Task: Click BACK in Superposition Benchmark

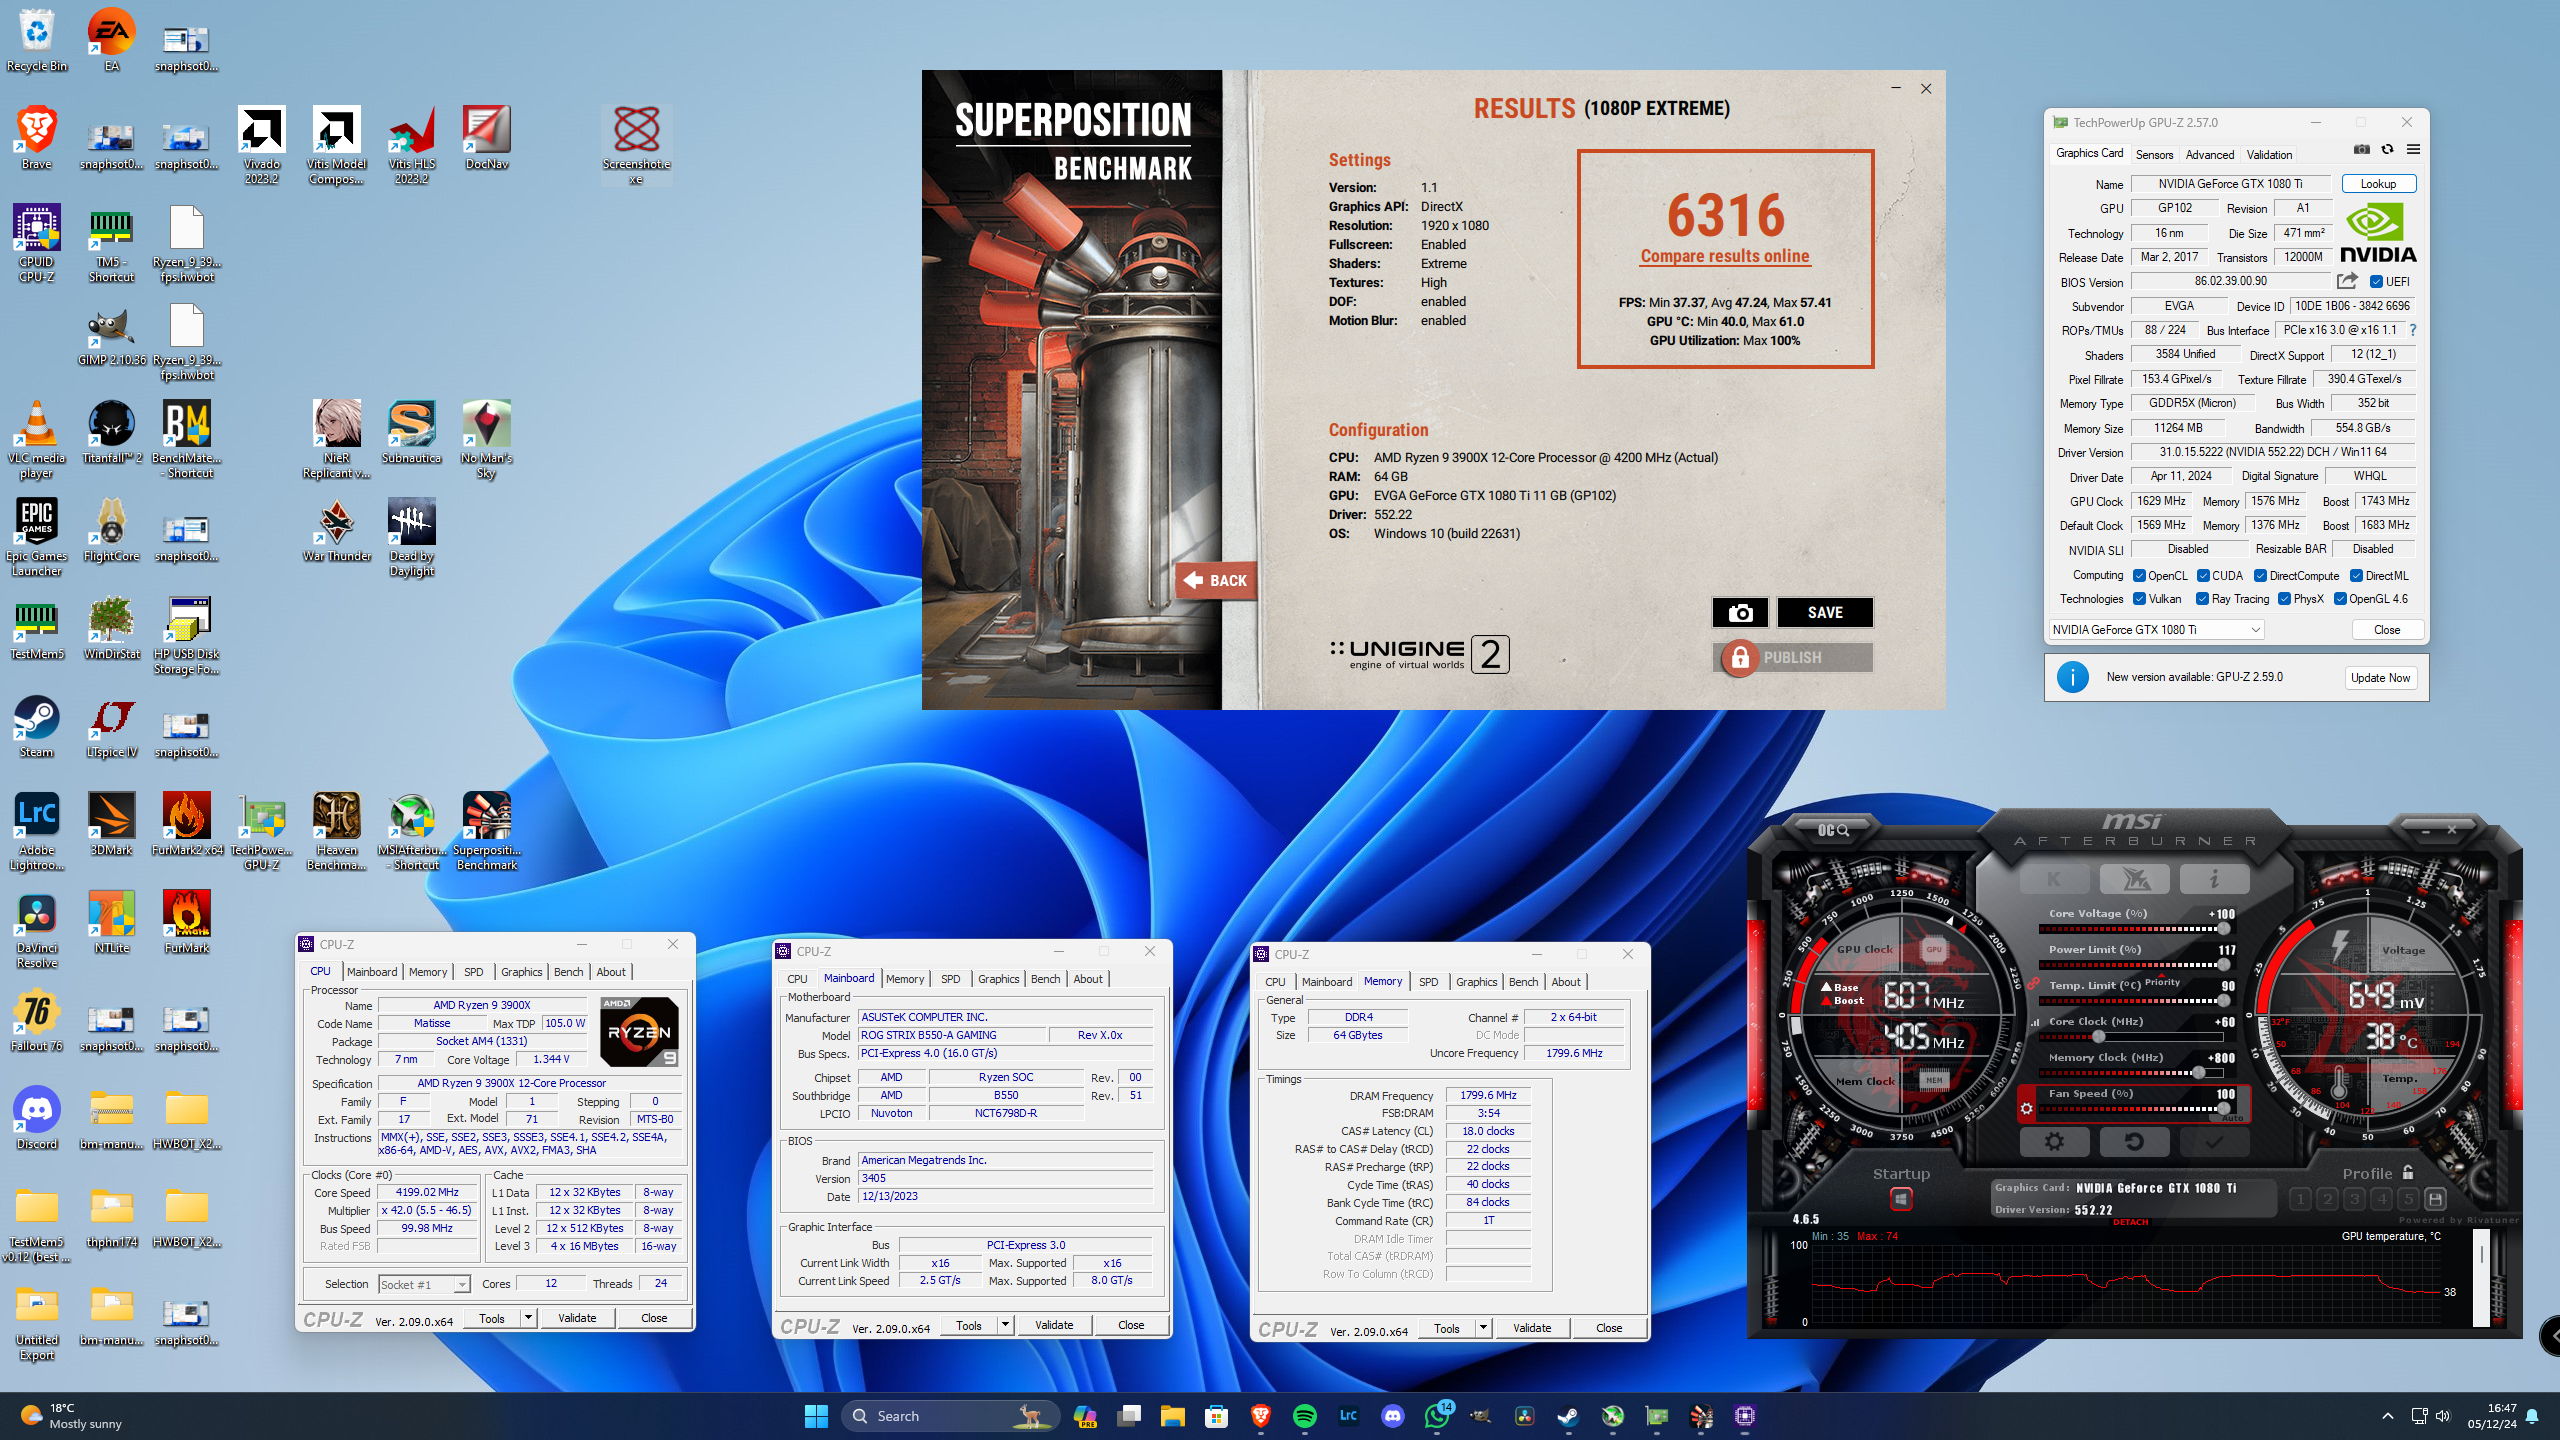Action: (1215, 580)
